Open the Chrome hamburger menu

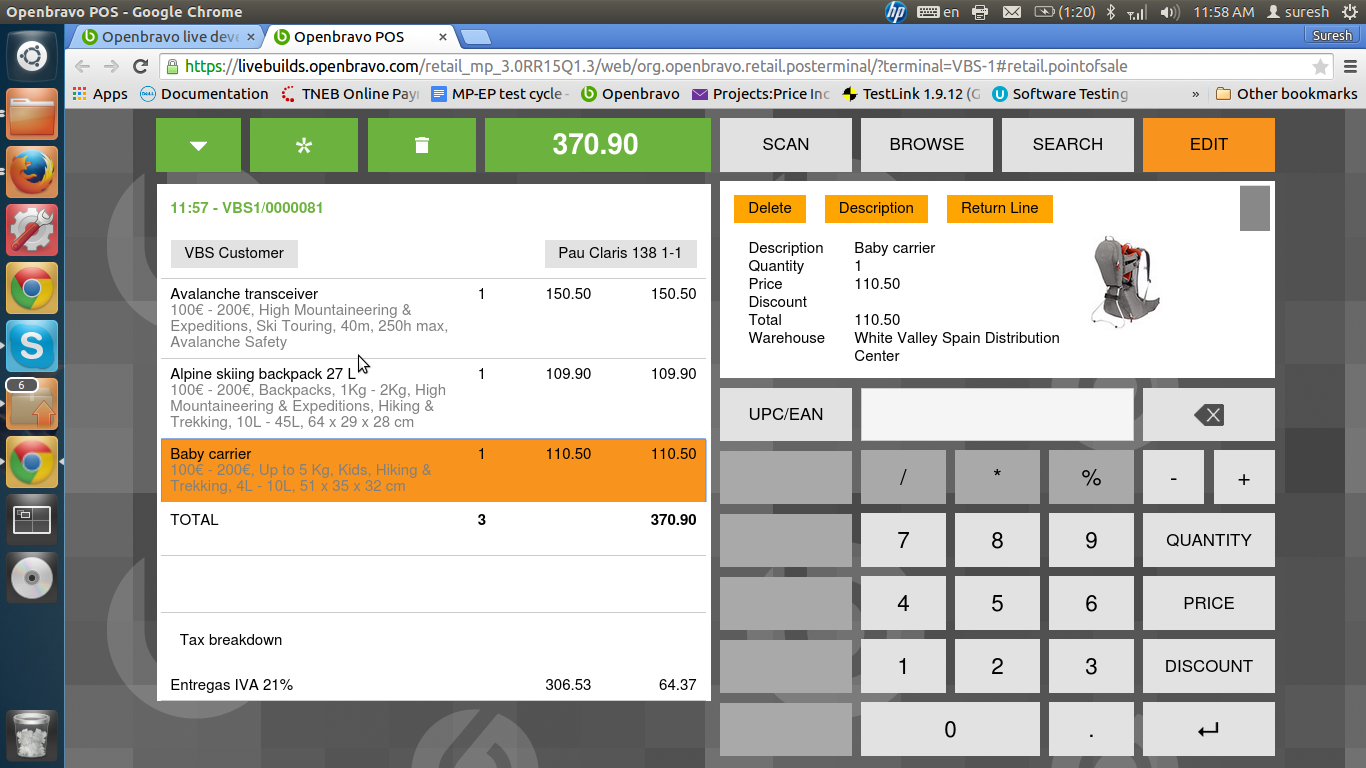(x=1349, y=67)
